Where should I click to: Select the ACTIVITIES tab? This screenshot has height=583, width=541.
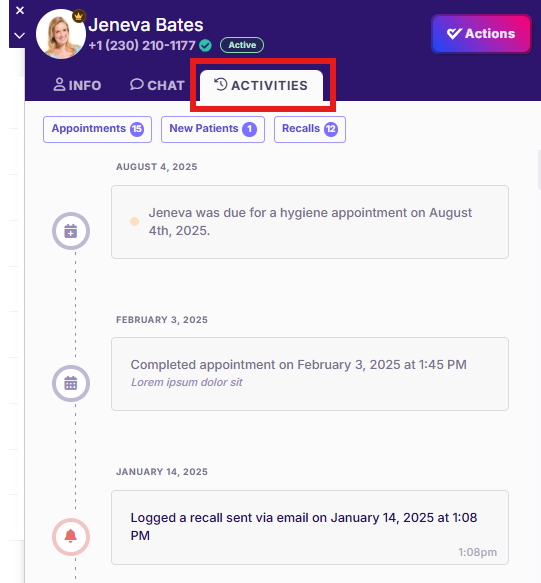point(261,86)
